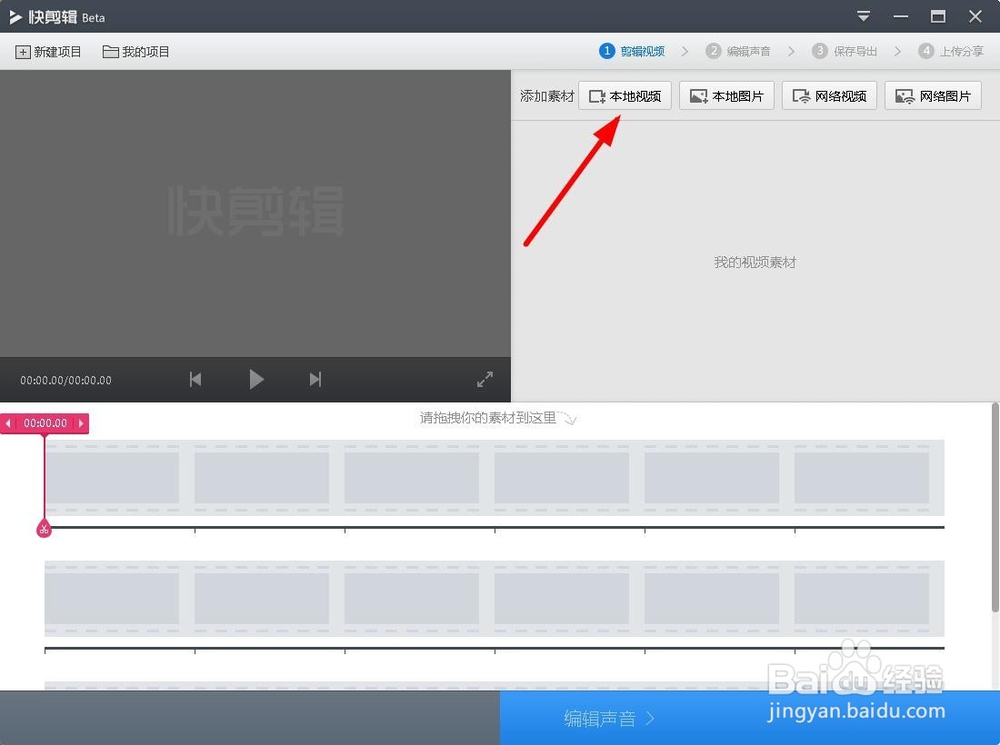
Task: Click the scissors cut icon on playhead
Action: [x=43, y=529]
